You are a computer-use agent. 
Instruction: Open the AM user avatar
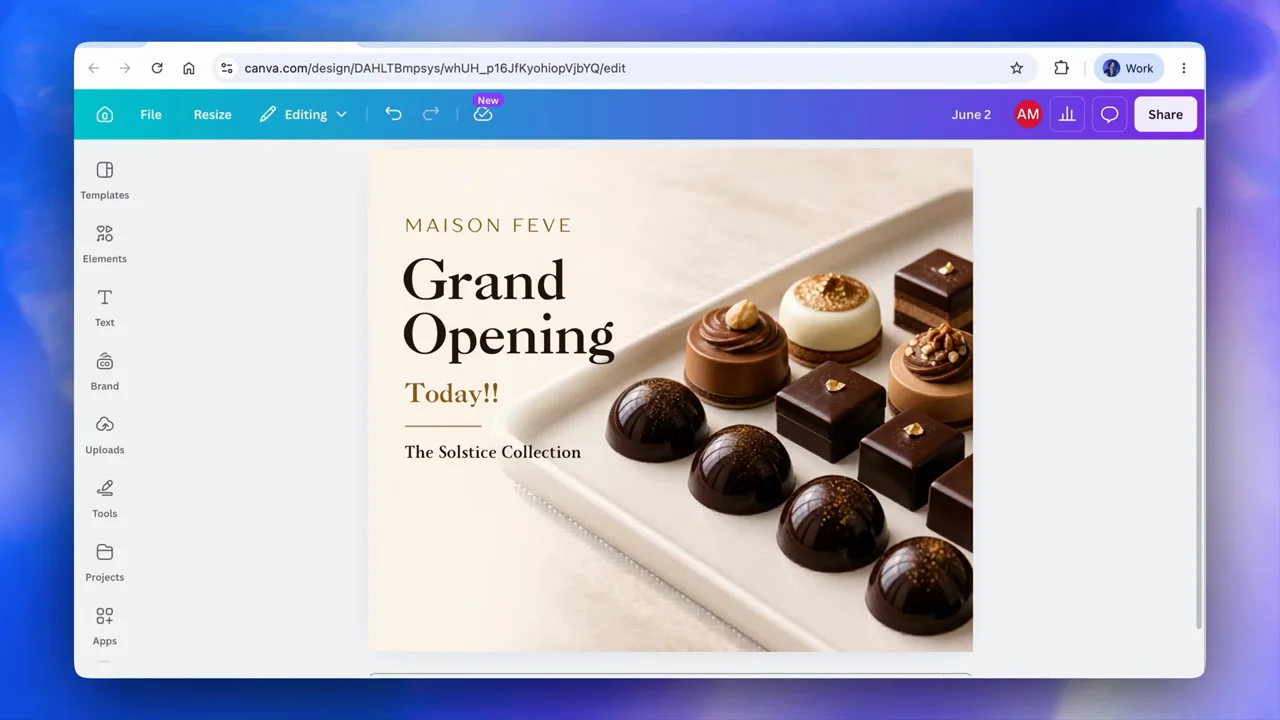(x=1028, y=114)
